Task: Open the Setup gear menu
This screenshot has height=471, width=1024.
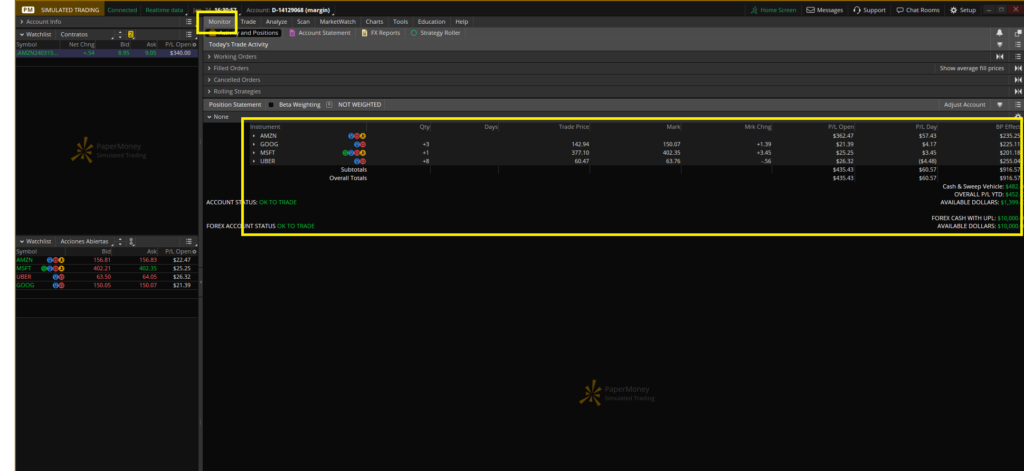Action: (963, 10)
